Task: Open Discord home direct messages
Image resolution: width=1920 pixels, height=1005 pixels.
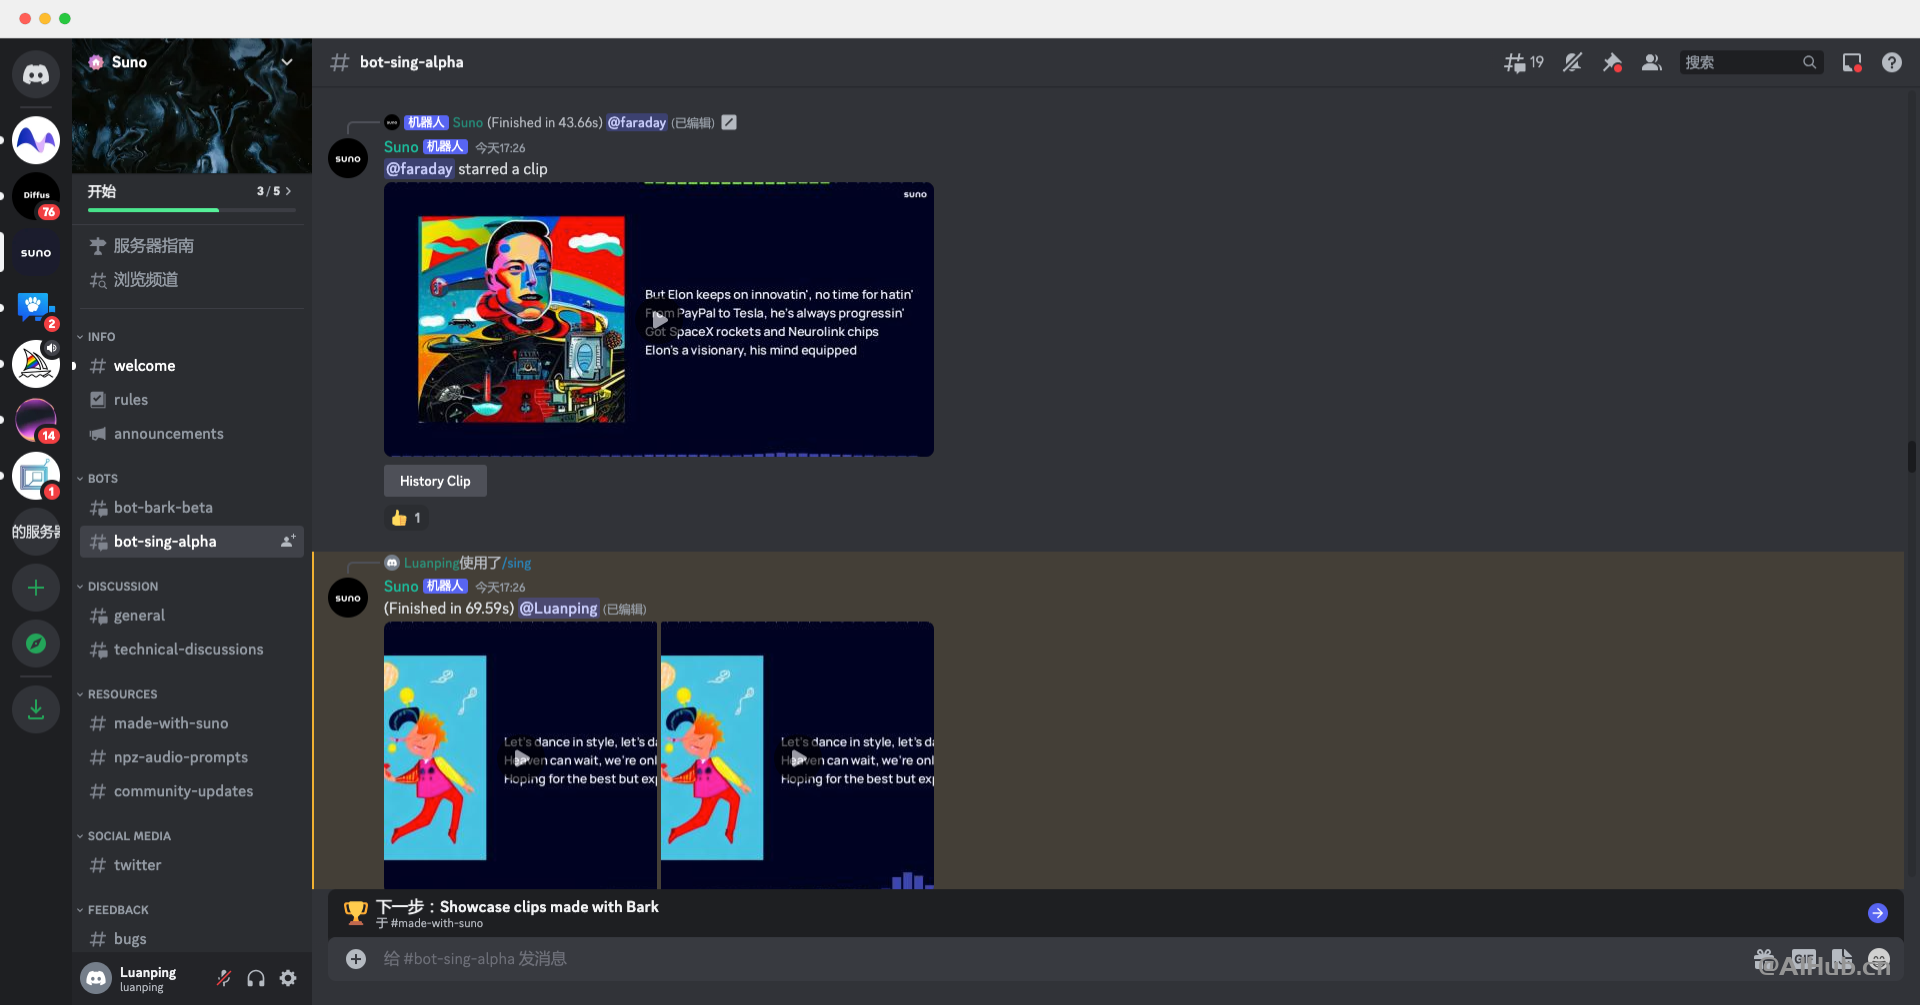Action: click(36, 74)
